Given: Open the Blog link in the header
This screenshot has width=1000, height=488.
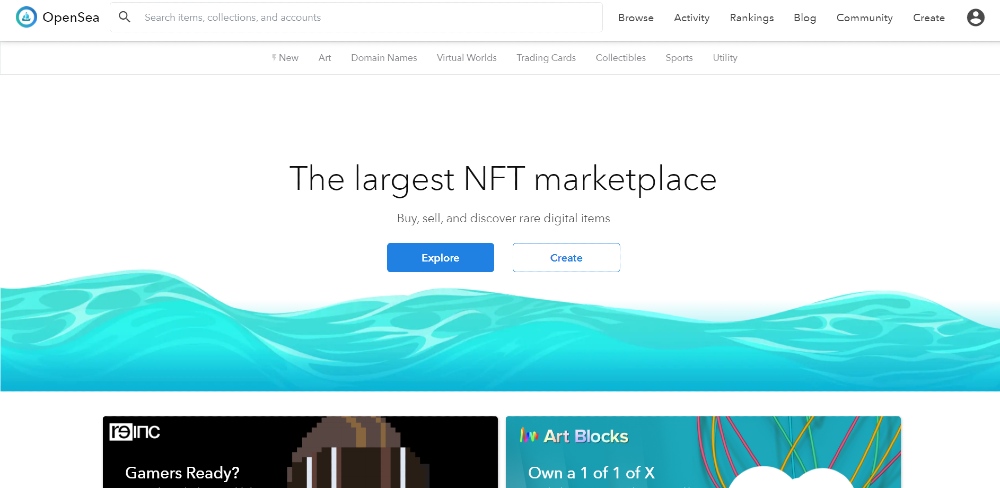Looking at the screenshot, I should pyautogui.click(x=805, y=18).
